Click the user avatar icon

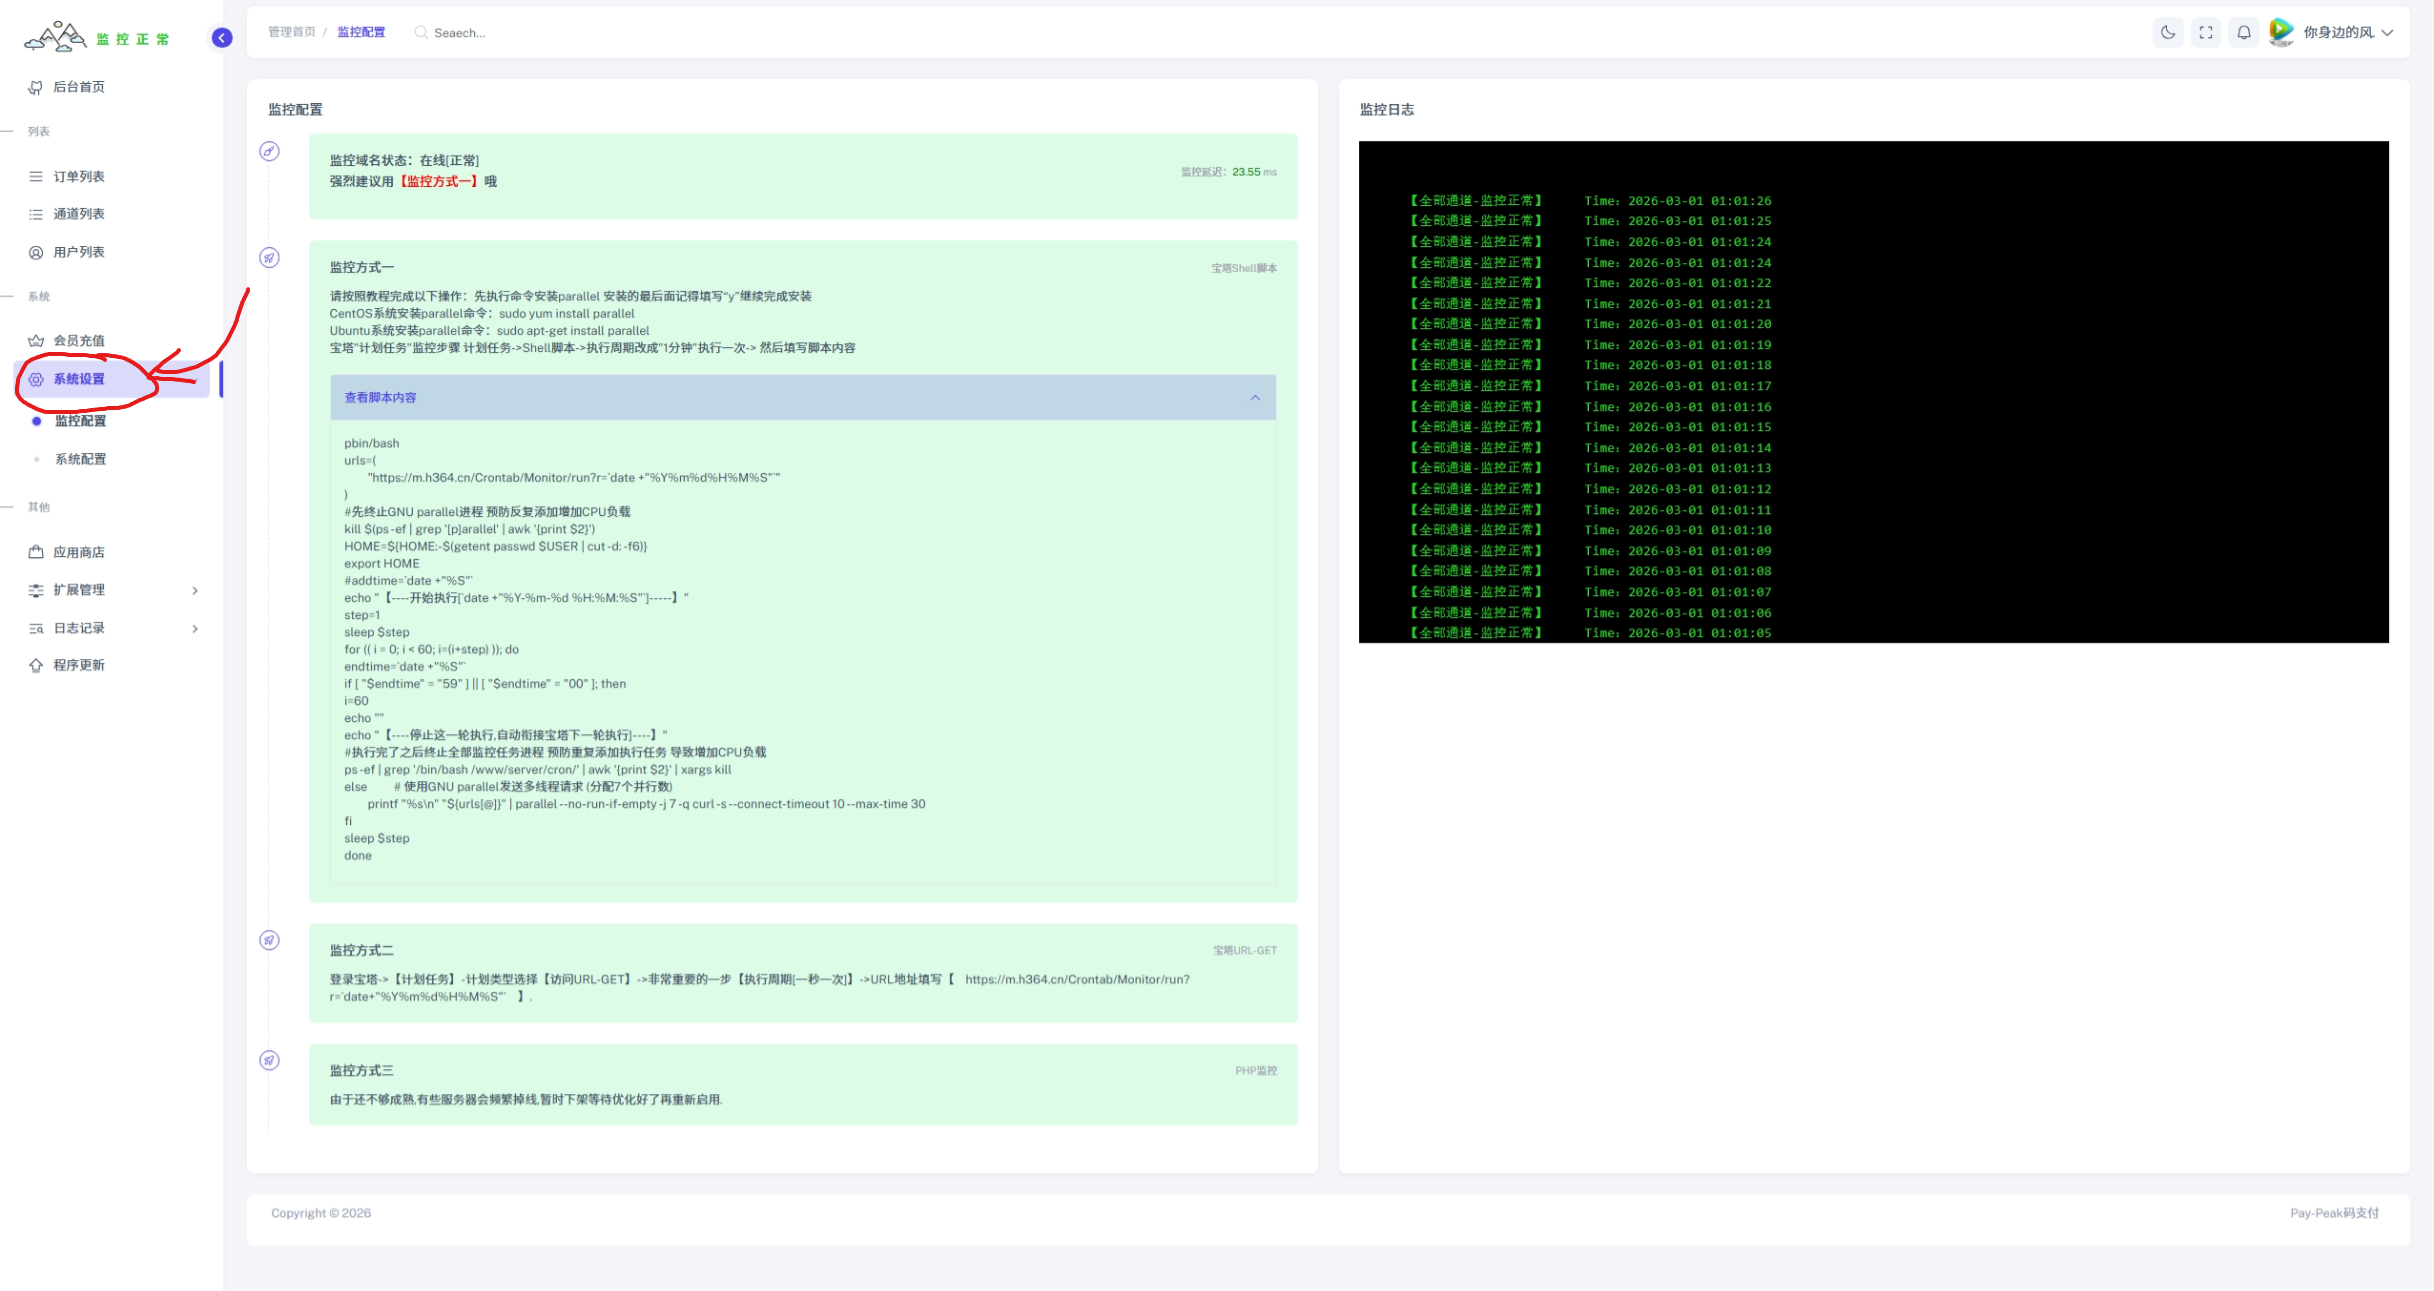point(2281,32)
